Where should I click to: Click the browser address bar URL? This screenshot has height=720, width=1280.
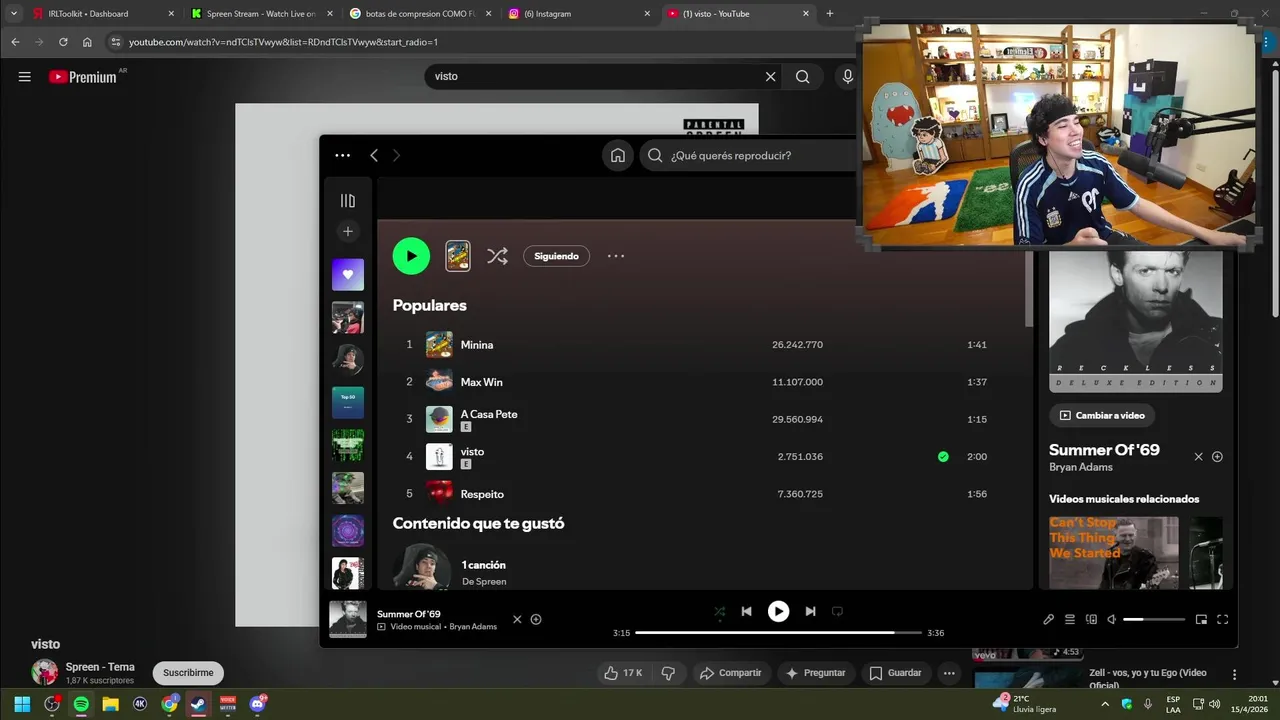(283, 42)
